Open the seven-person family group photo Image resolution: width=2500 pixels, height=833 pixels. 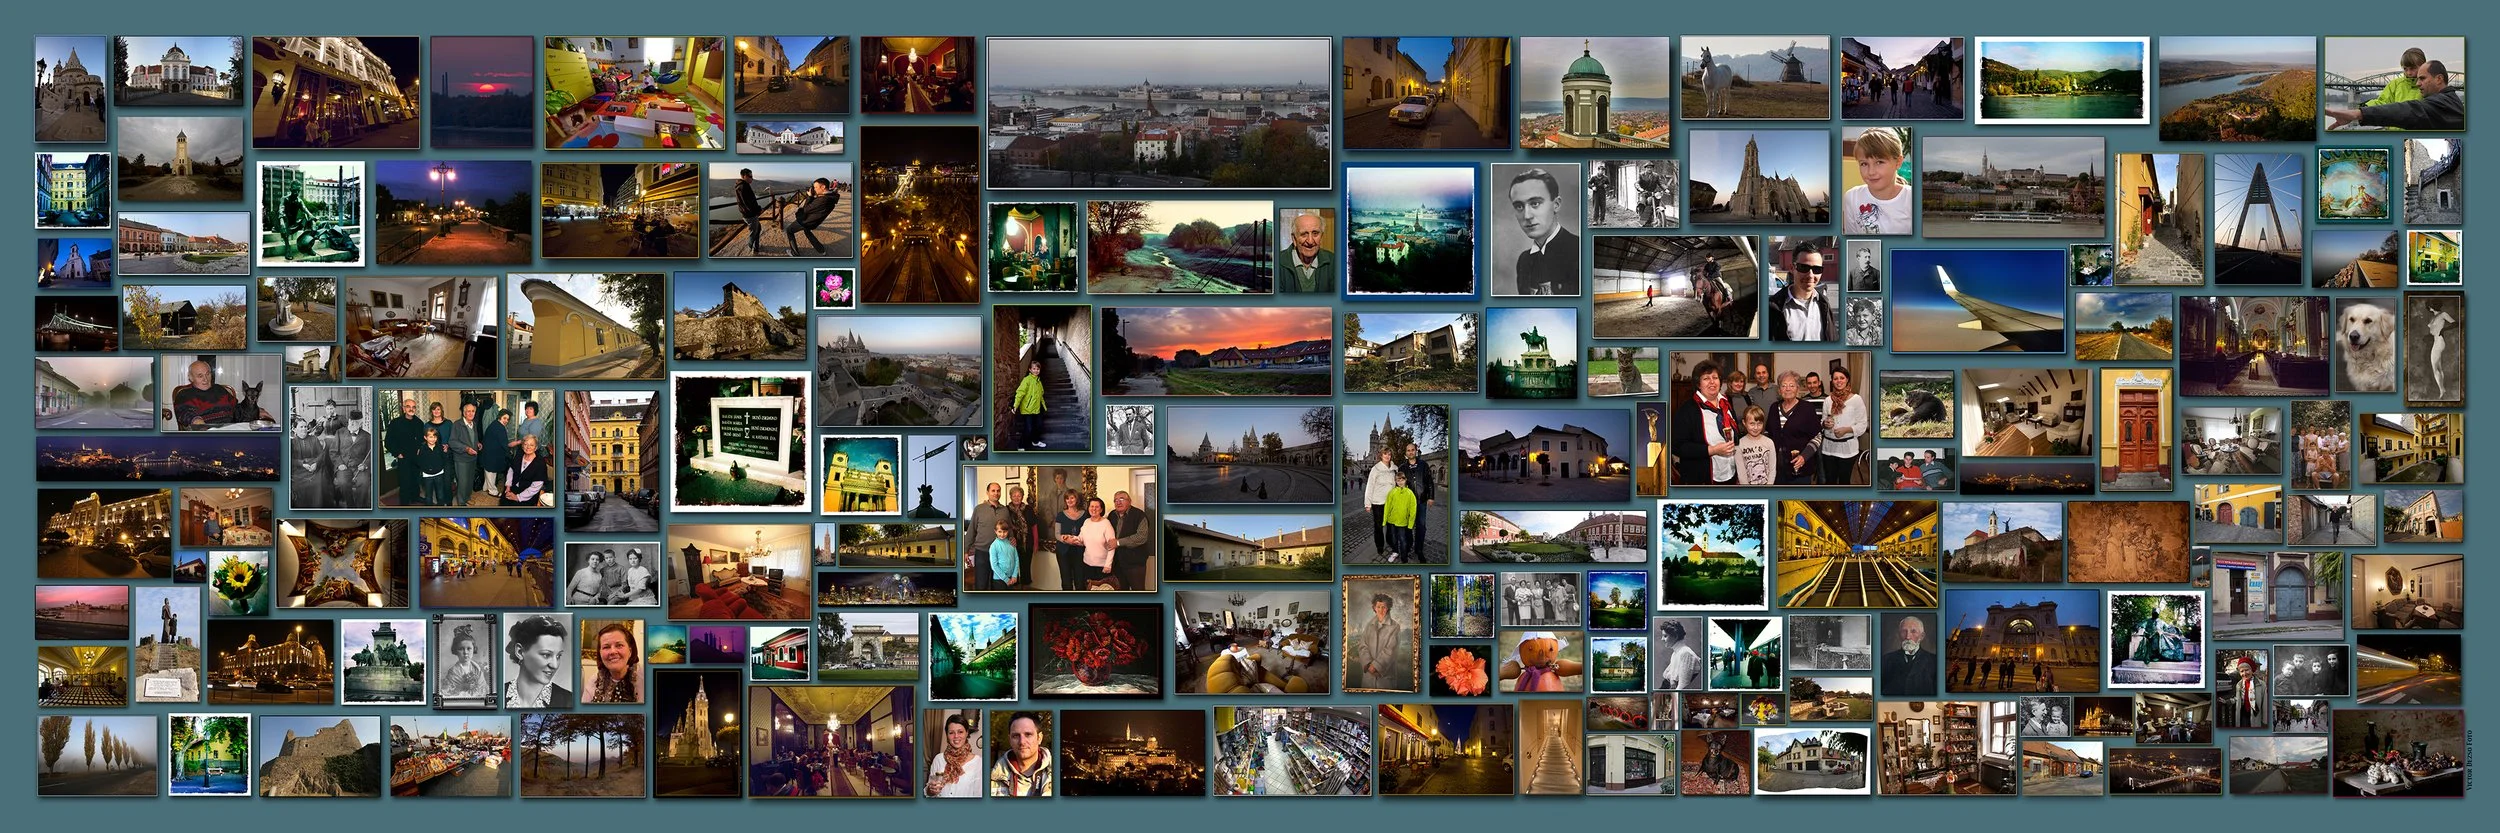[1770, 419]
